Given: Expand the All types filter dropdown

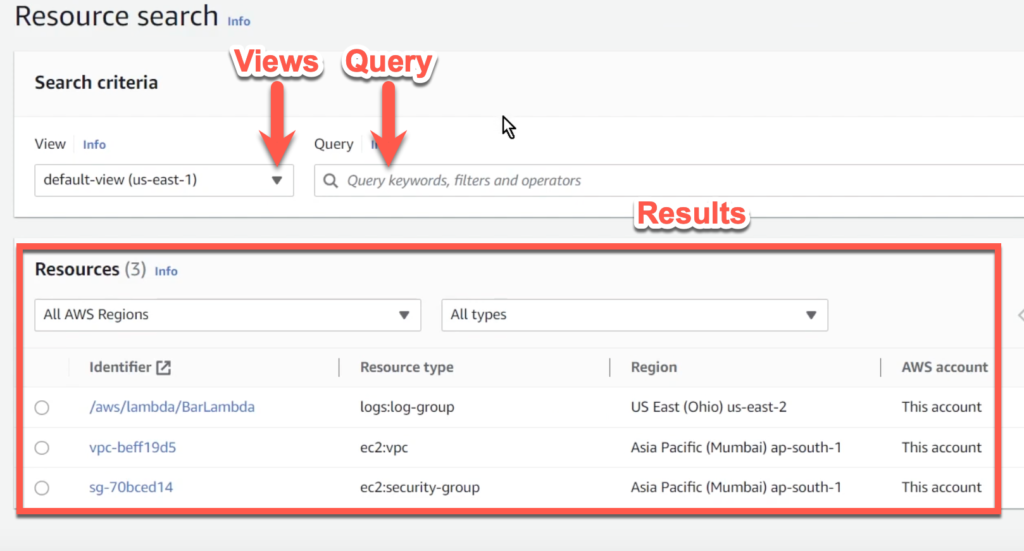Looking at the screenshot, I should pos(634,315).
